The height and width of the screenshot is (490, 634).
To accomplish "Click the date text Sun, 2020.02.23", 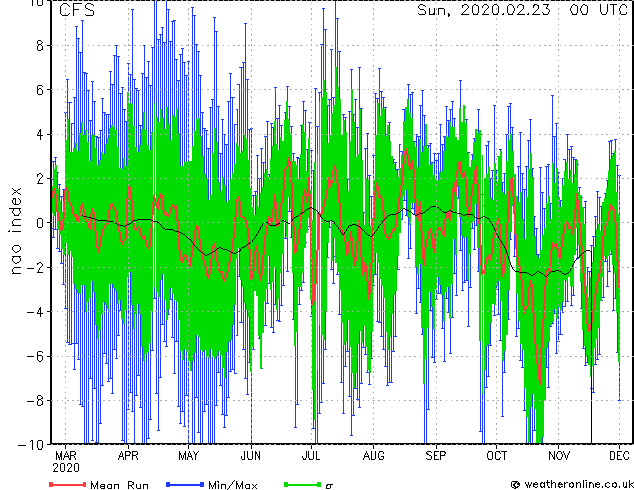I will pos(484,10).
